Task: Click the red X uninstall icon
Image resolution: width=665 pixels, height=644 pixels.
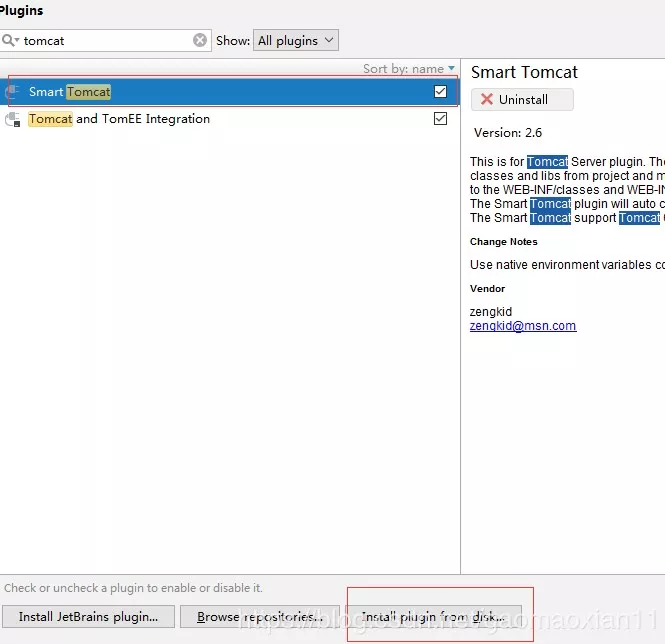Action: pyautogui.click(x=486, y=99)
